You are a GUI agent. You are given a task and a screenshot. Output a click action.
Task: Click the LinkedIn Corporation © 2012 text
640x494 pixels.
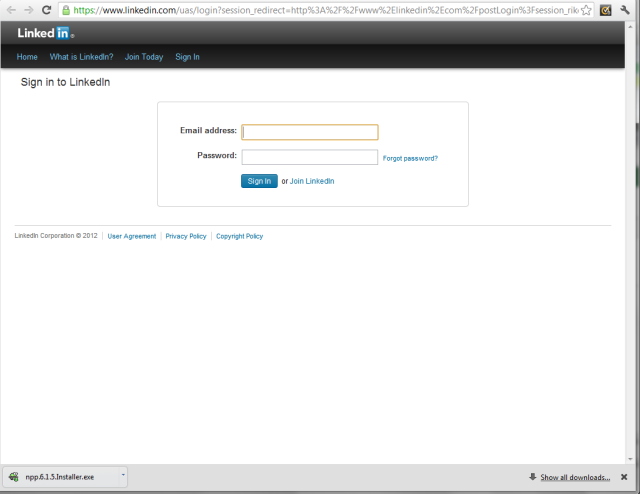click(x=56, y=236)
